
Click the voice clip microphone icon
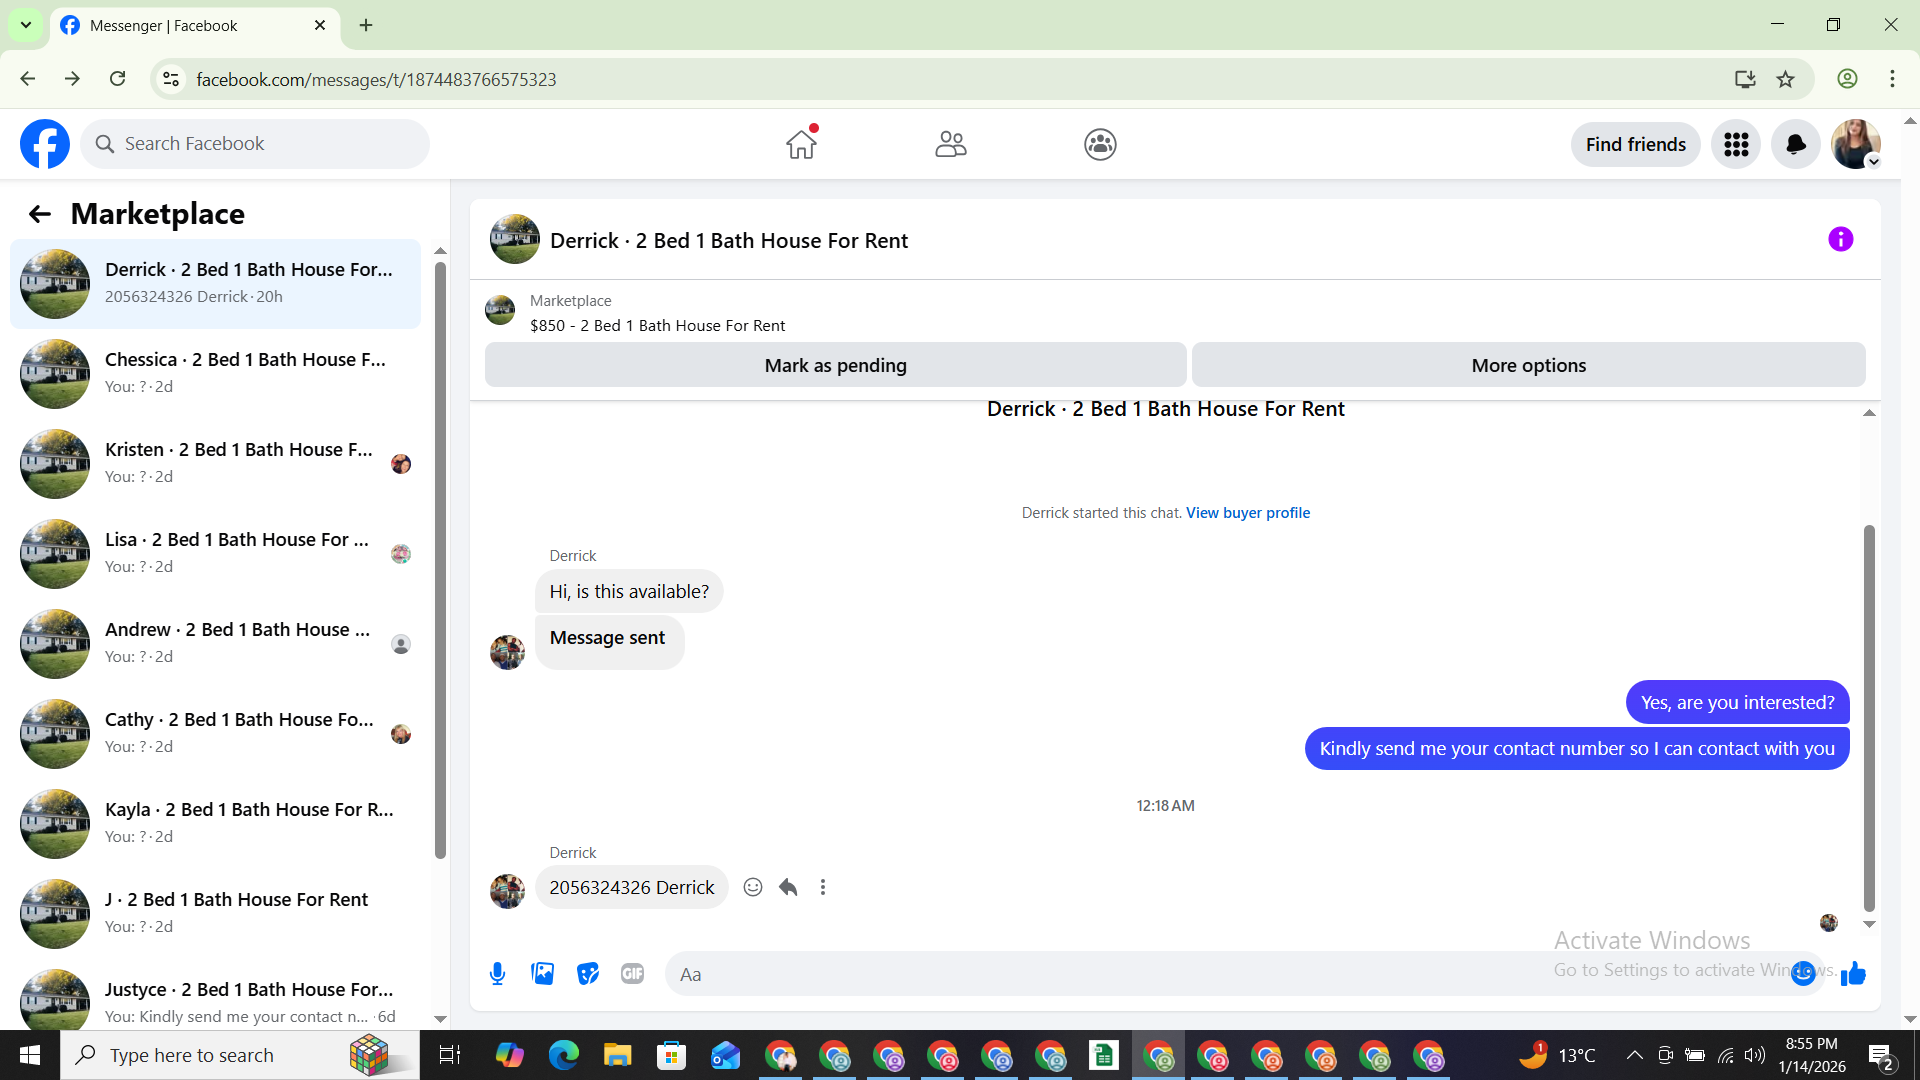click(497, 973)
